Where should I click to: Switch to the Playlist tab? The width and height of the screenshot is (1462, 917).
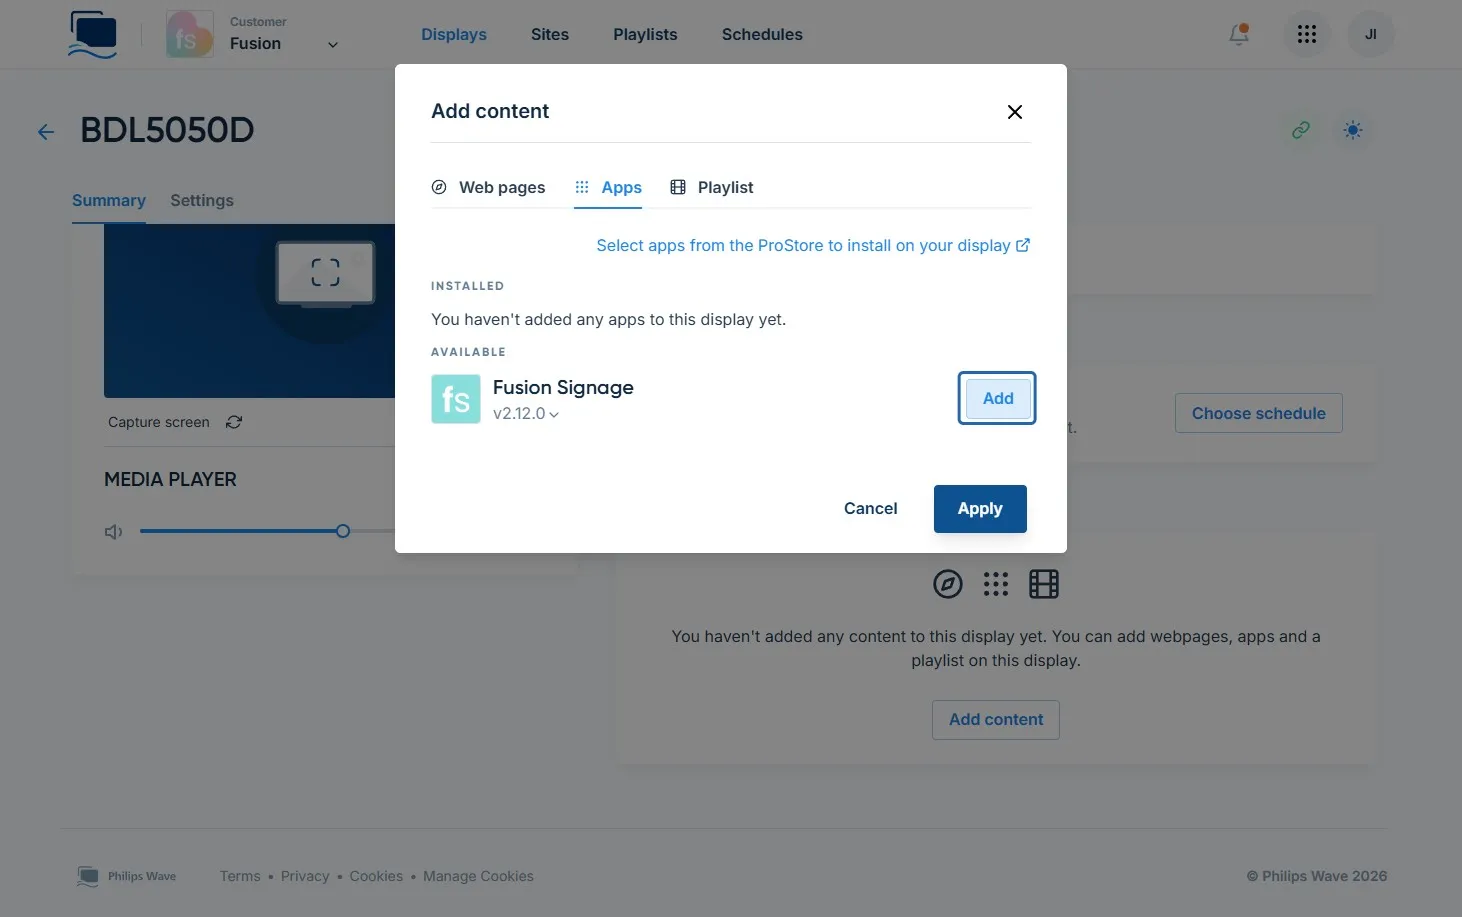(x=712, y=187)
